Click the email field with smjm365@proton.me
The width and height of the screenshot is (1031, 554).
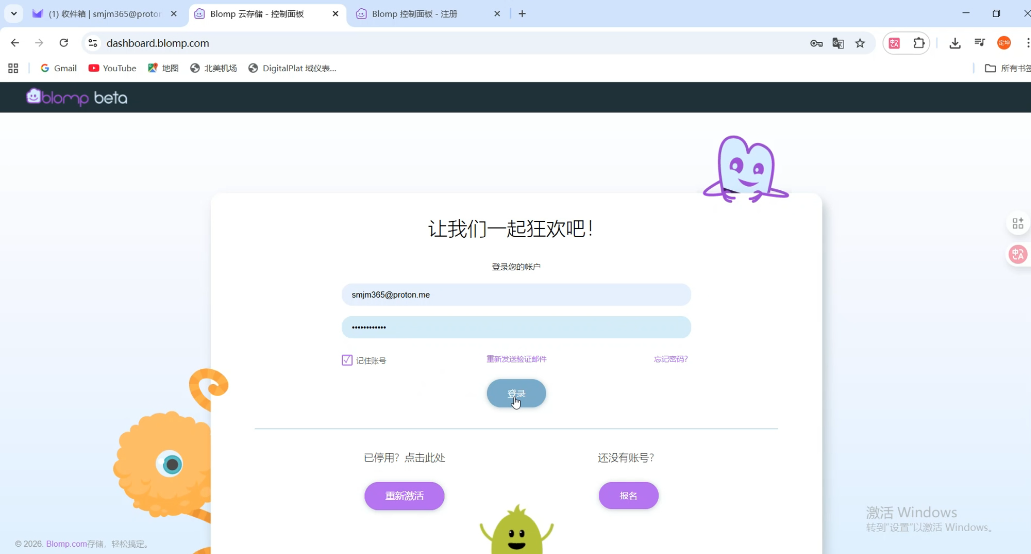coord(516,294)
